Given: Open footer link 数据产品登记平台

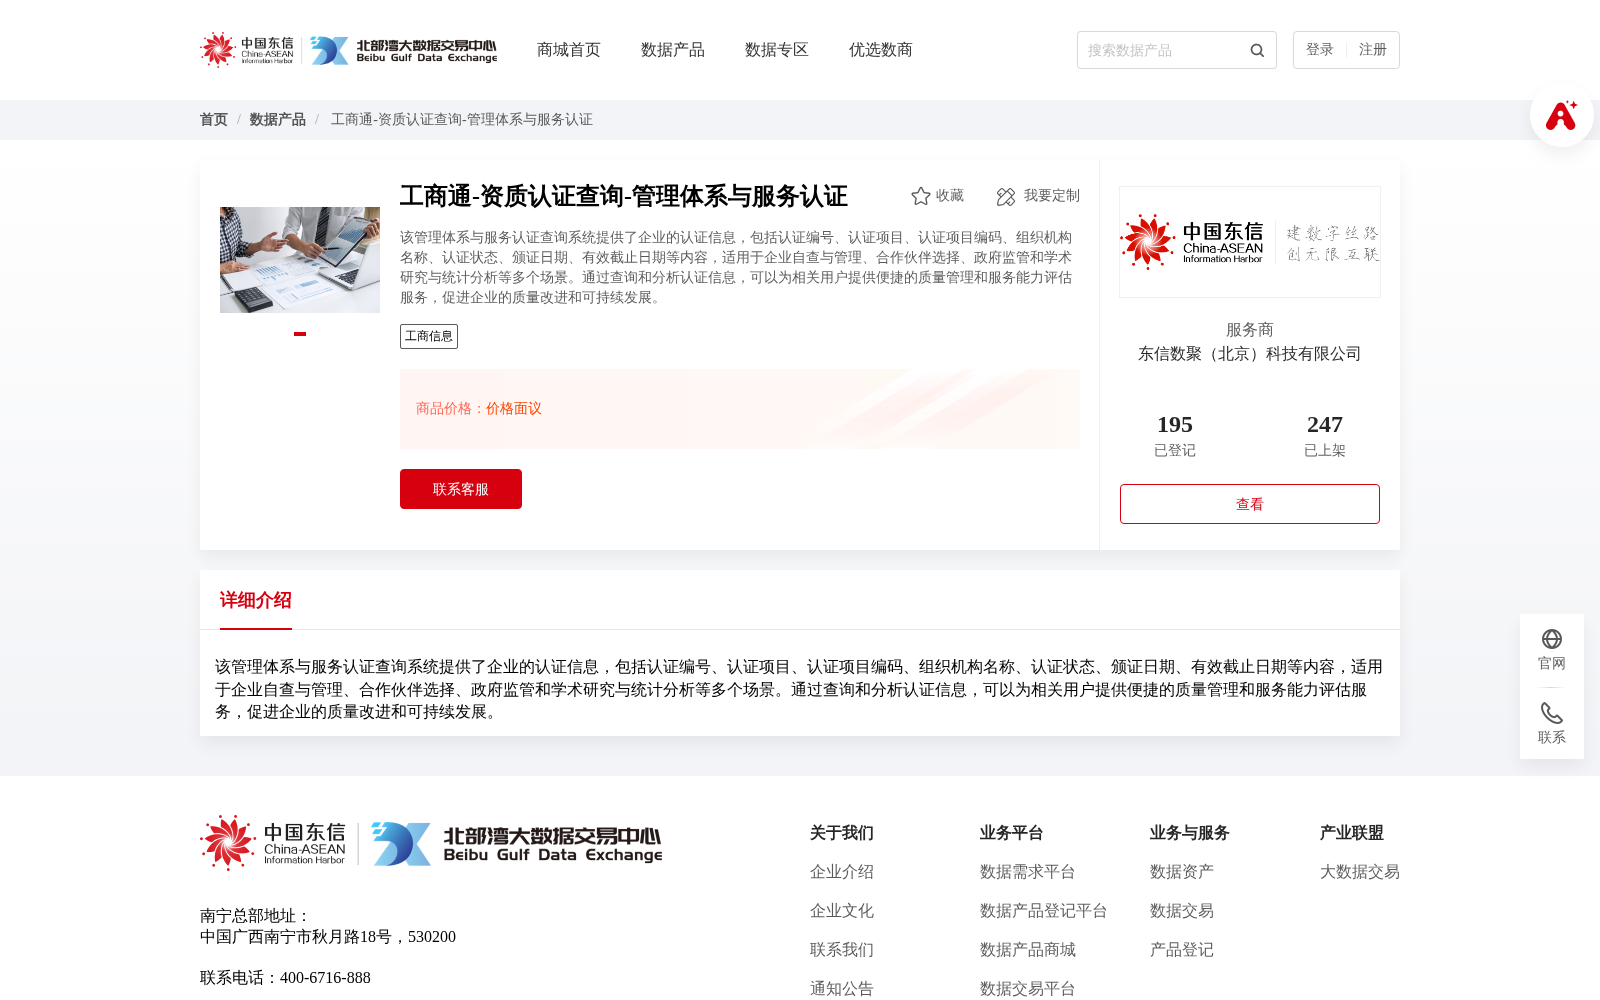Looking at the screenshot, I should tap(1044, 911).
